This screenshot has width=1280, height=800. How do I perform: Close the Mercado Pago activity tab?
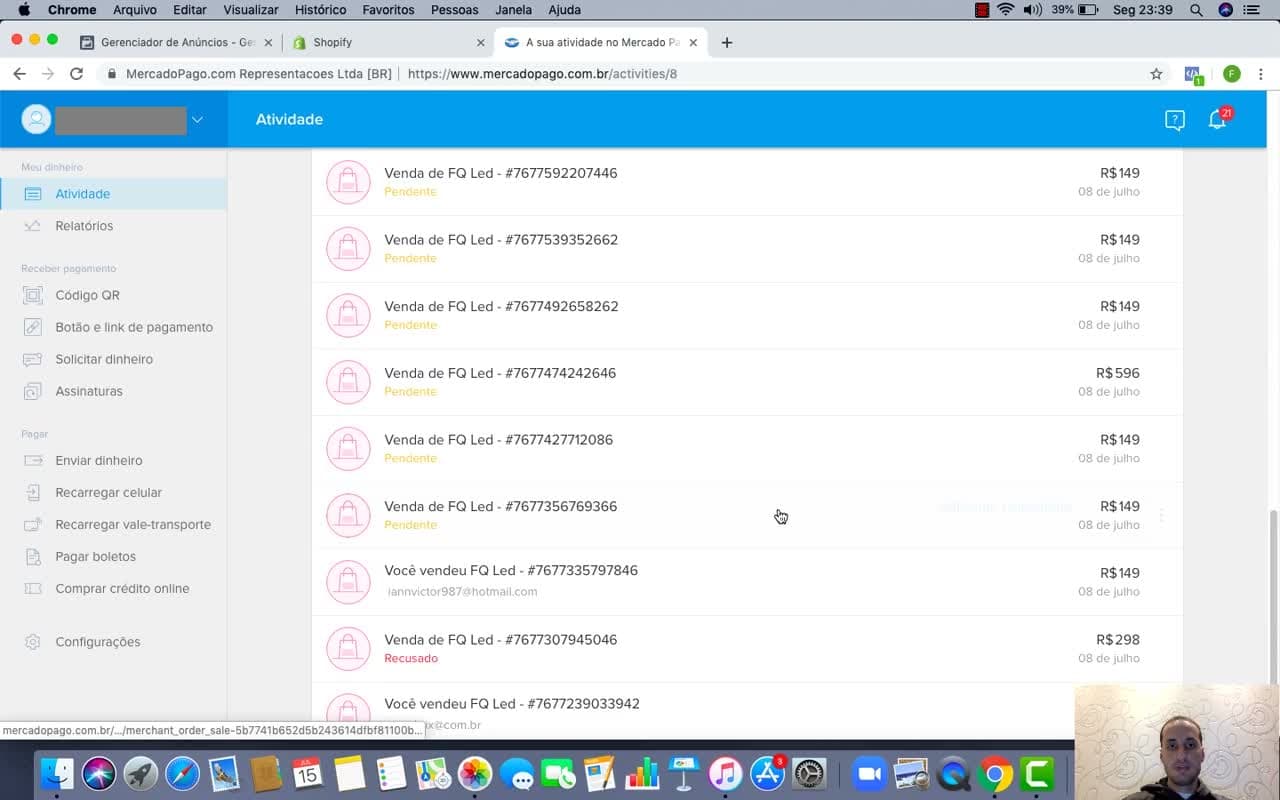point(693,43)
